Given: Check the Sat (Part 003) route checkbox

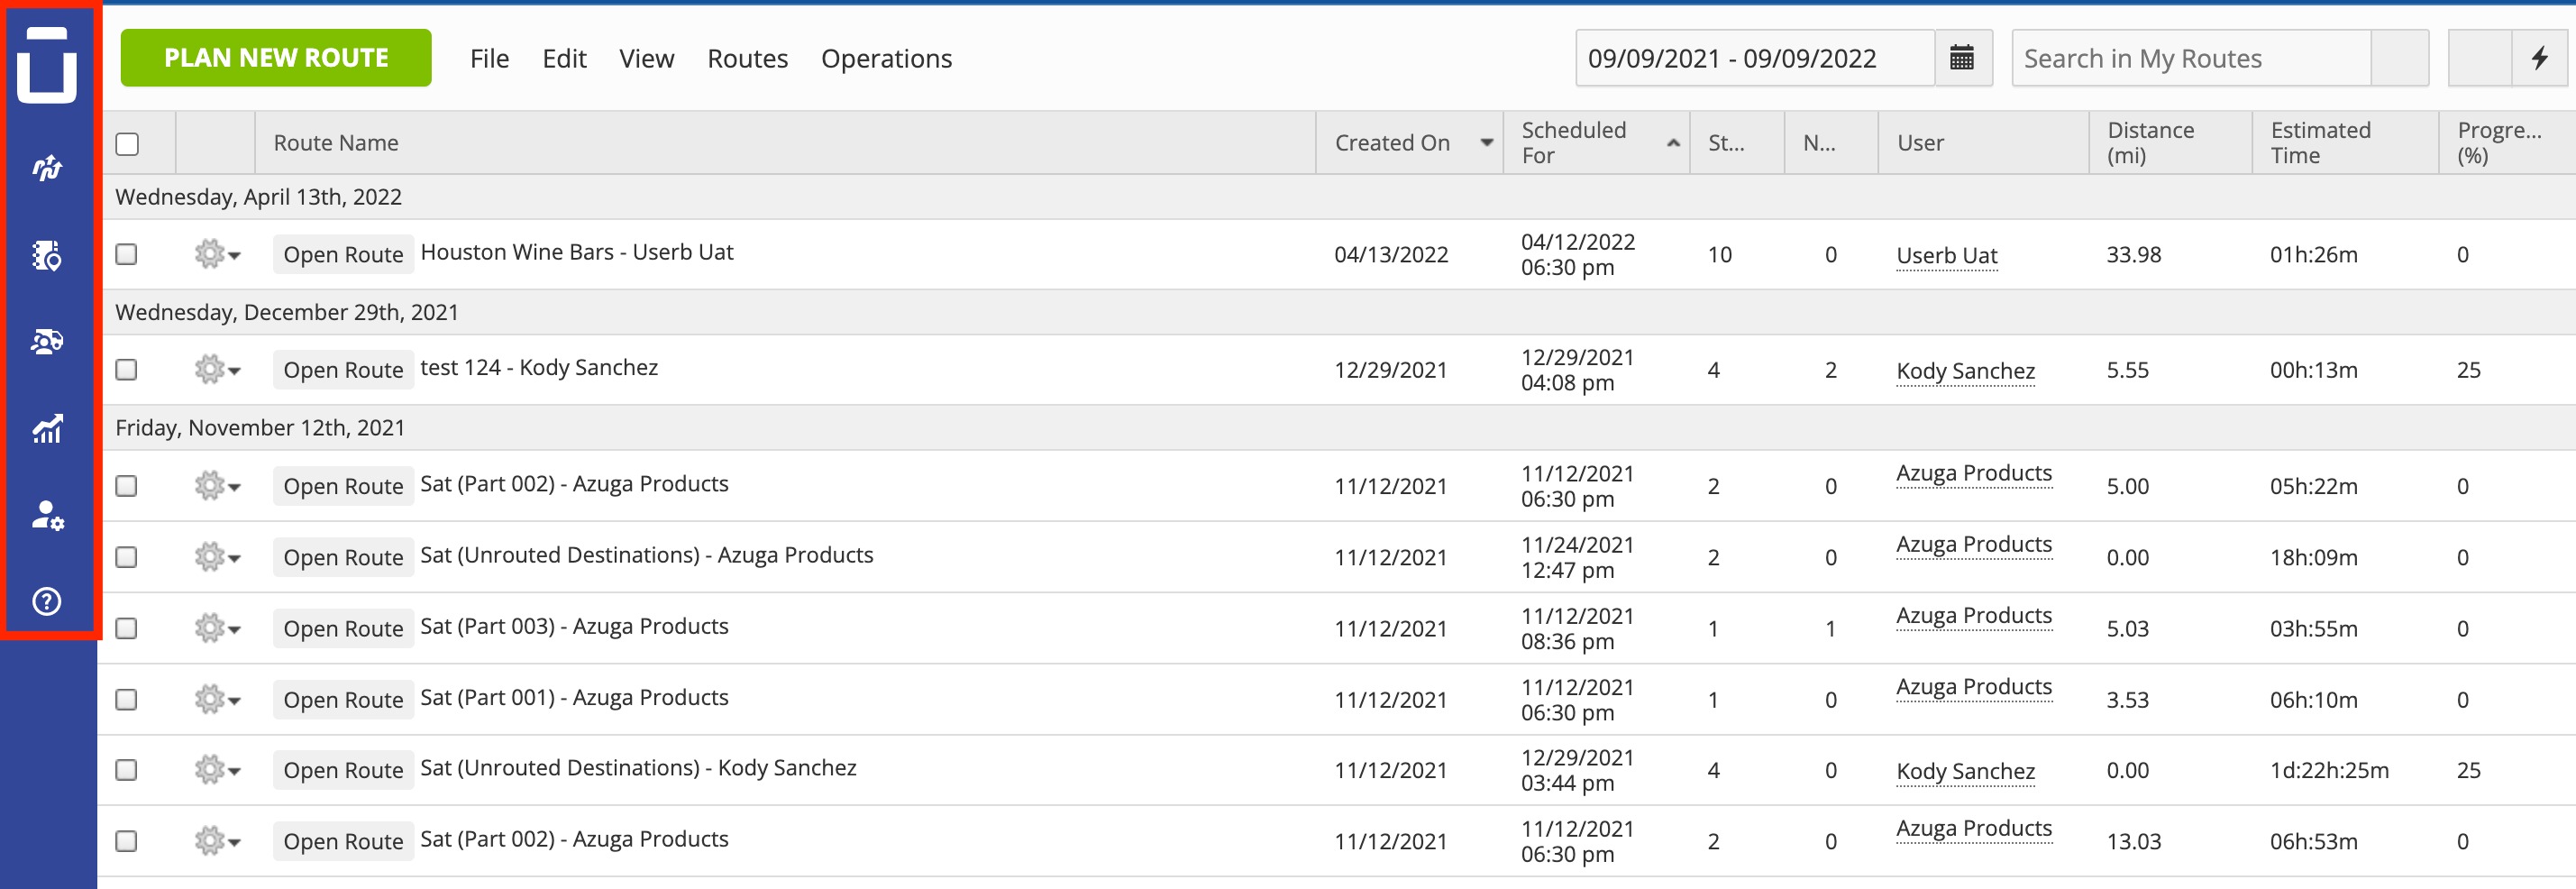Looking at the screenshot, I should point(126,628).
